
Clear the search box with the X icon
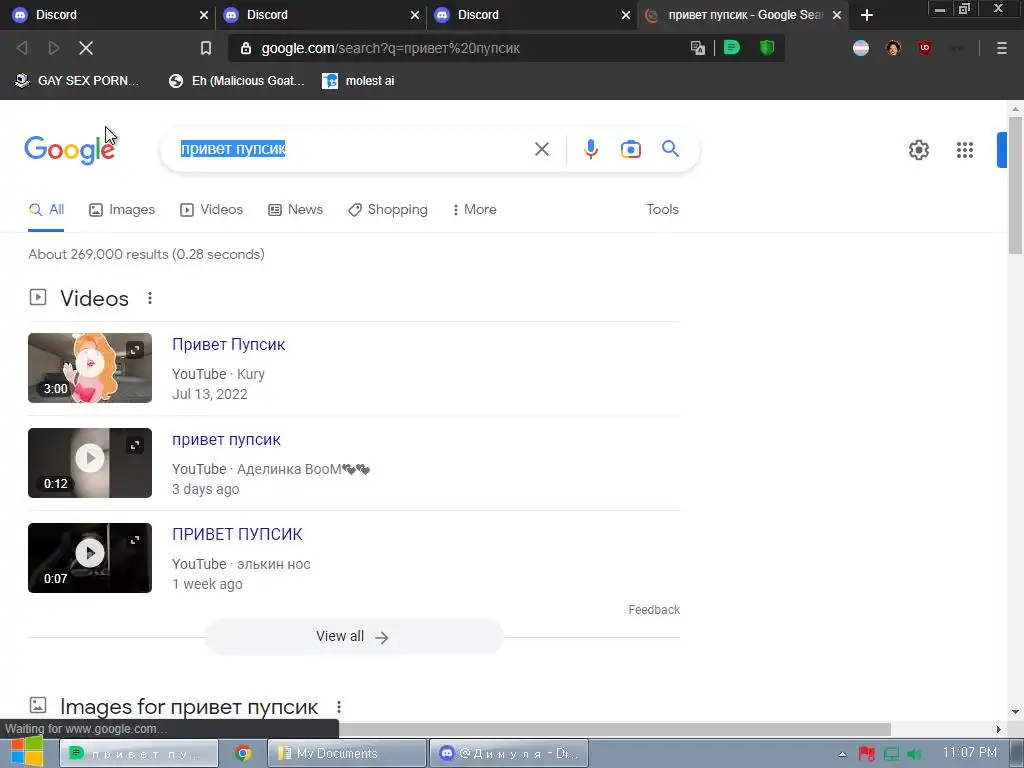click(541, 149)
